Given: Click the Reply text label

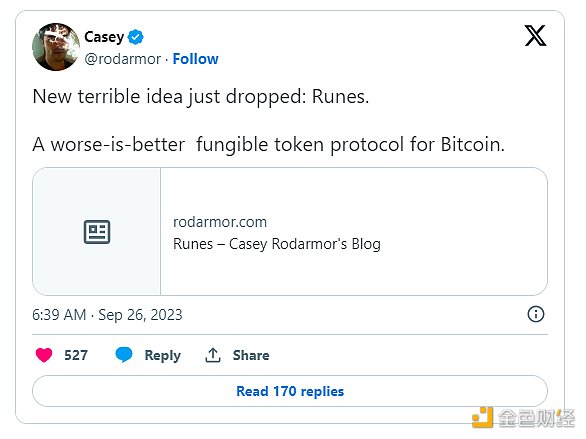Looking at the screenshot, I should pyautogui.click(x=163, y=355).
